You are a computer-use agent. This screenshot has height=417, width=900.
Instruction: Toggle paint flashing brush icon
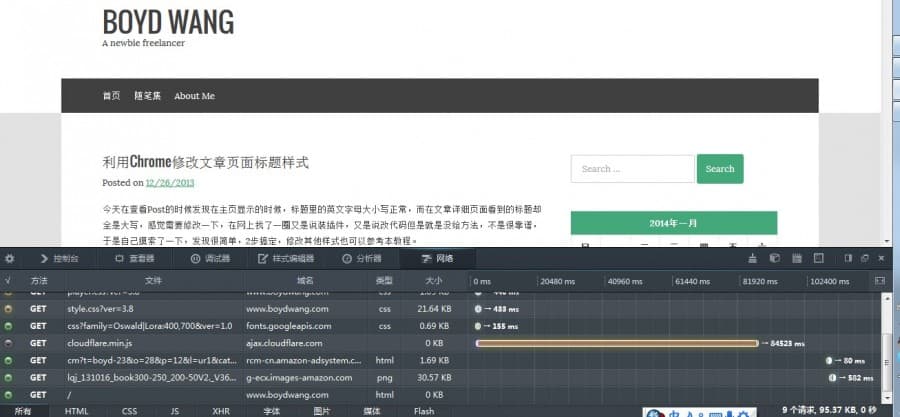[754, 258]
